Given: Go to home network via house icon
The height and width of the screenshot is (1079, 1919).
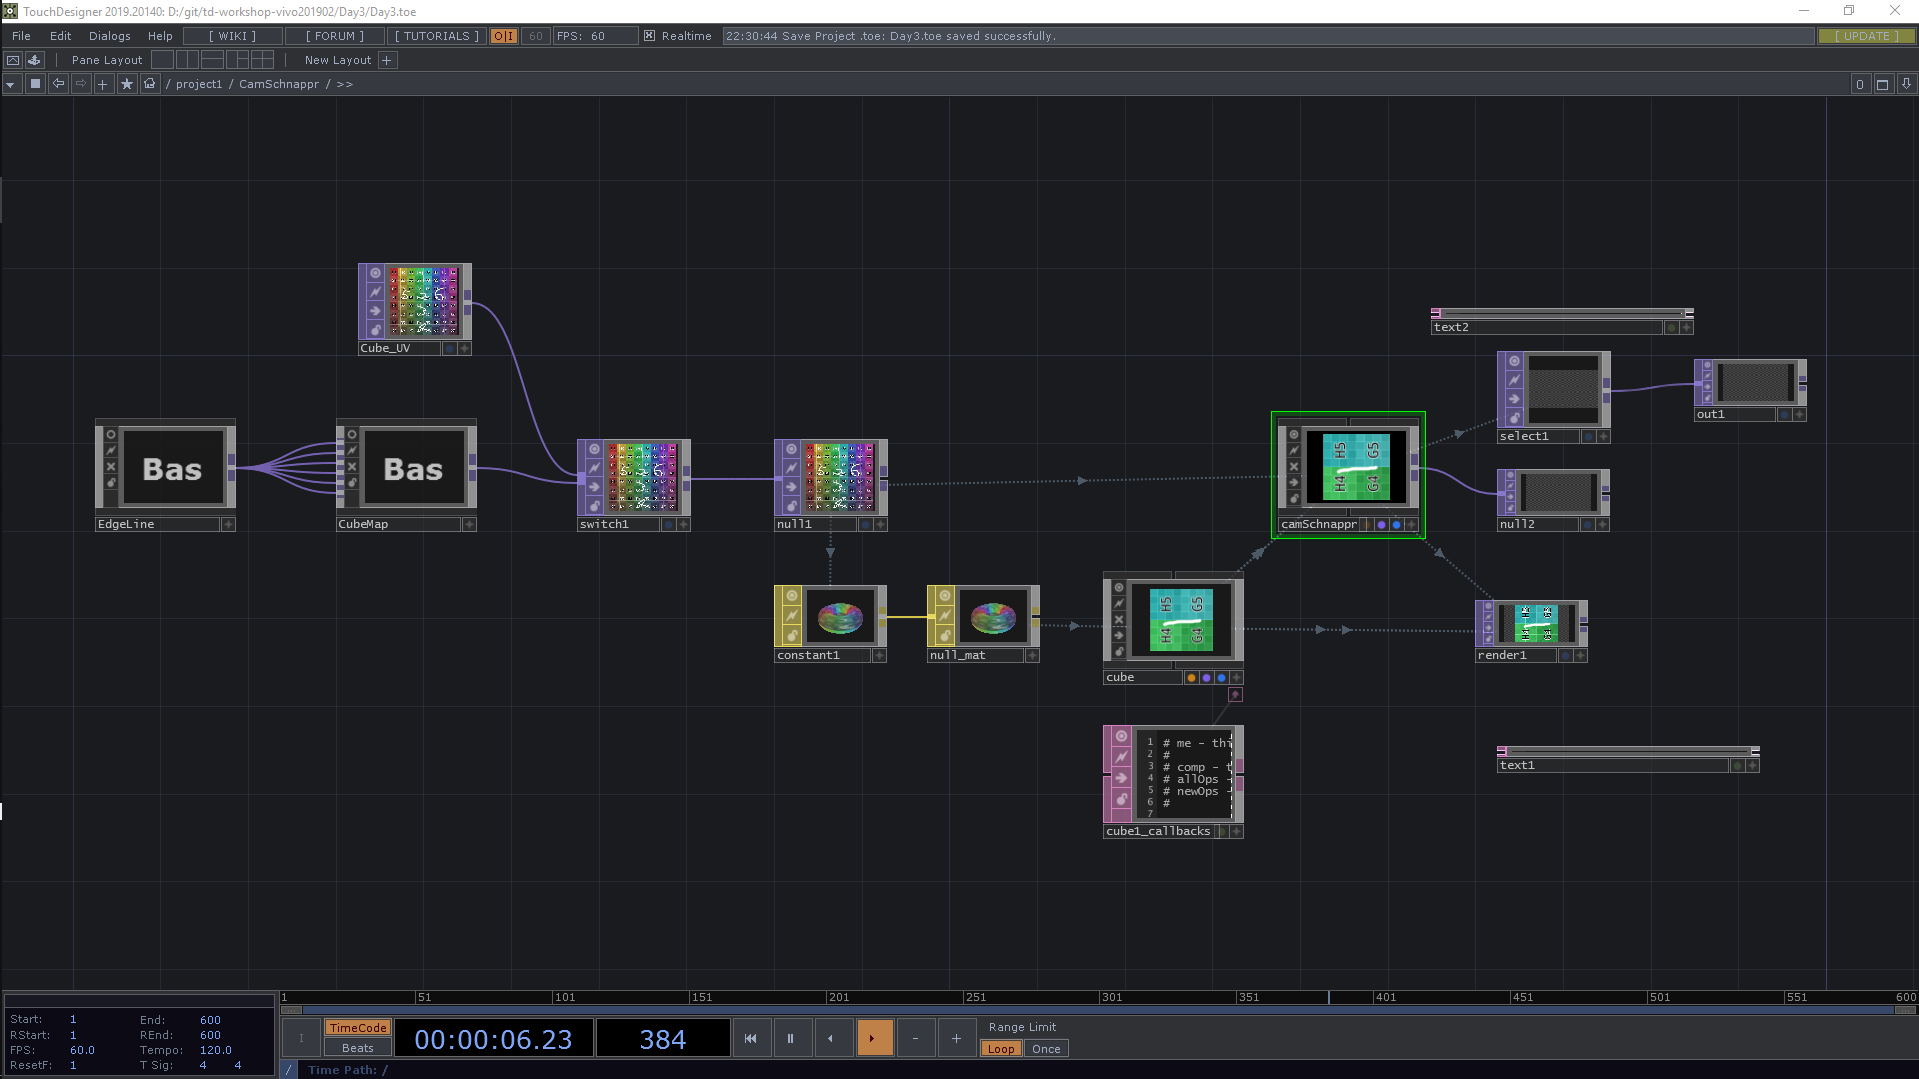Looking at the screenshot, I should tap(149, 84).
